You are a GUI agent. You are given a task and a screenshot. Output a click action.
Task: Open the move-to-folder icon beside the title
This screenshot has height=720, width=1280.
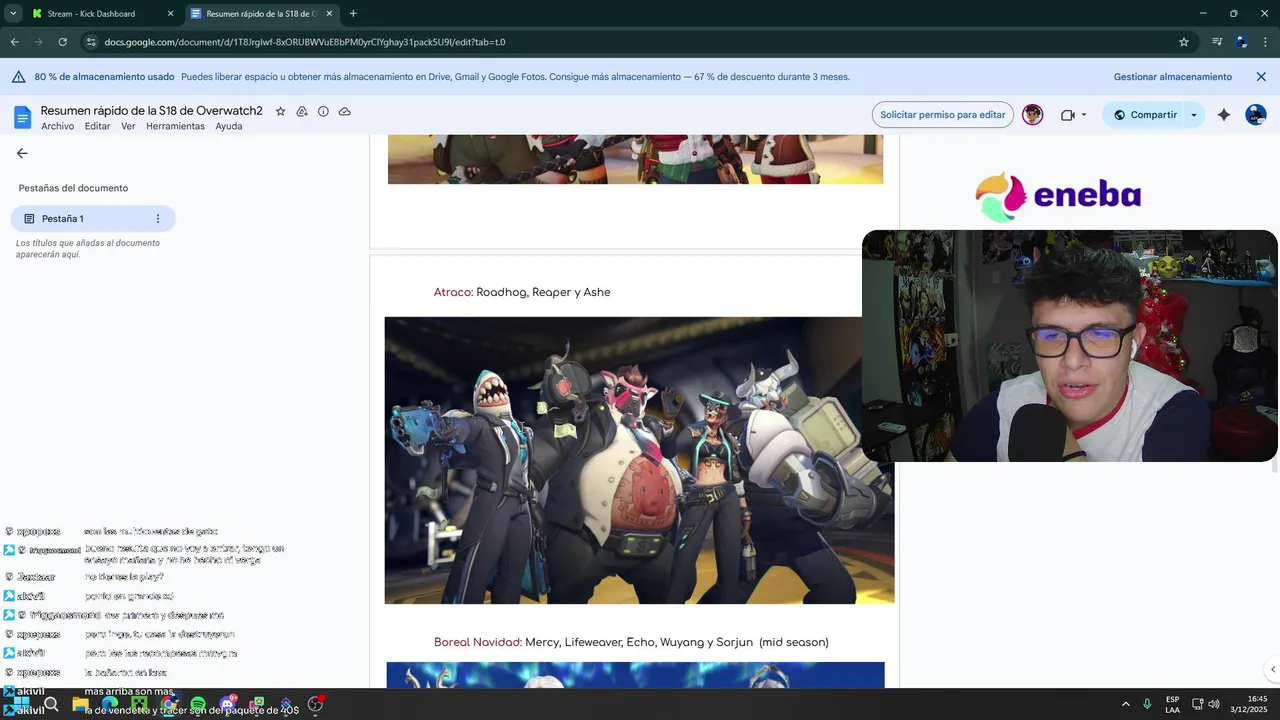point(302,111)
